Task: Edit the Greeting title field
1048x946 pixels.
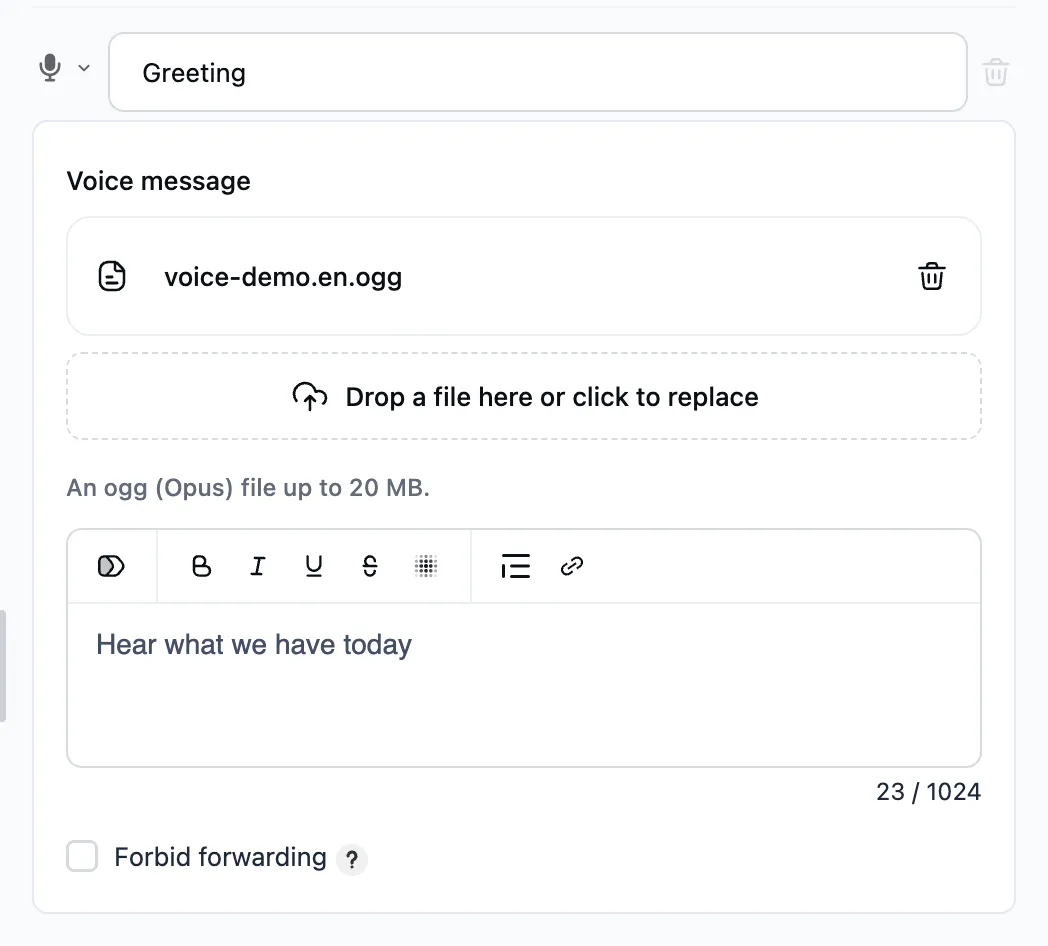Action: (537, 72)
